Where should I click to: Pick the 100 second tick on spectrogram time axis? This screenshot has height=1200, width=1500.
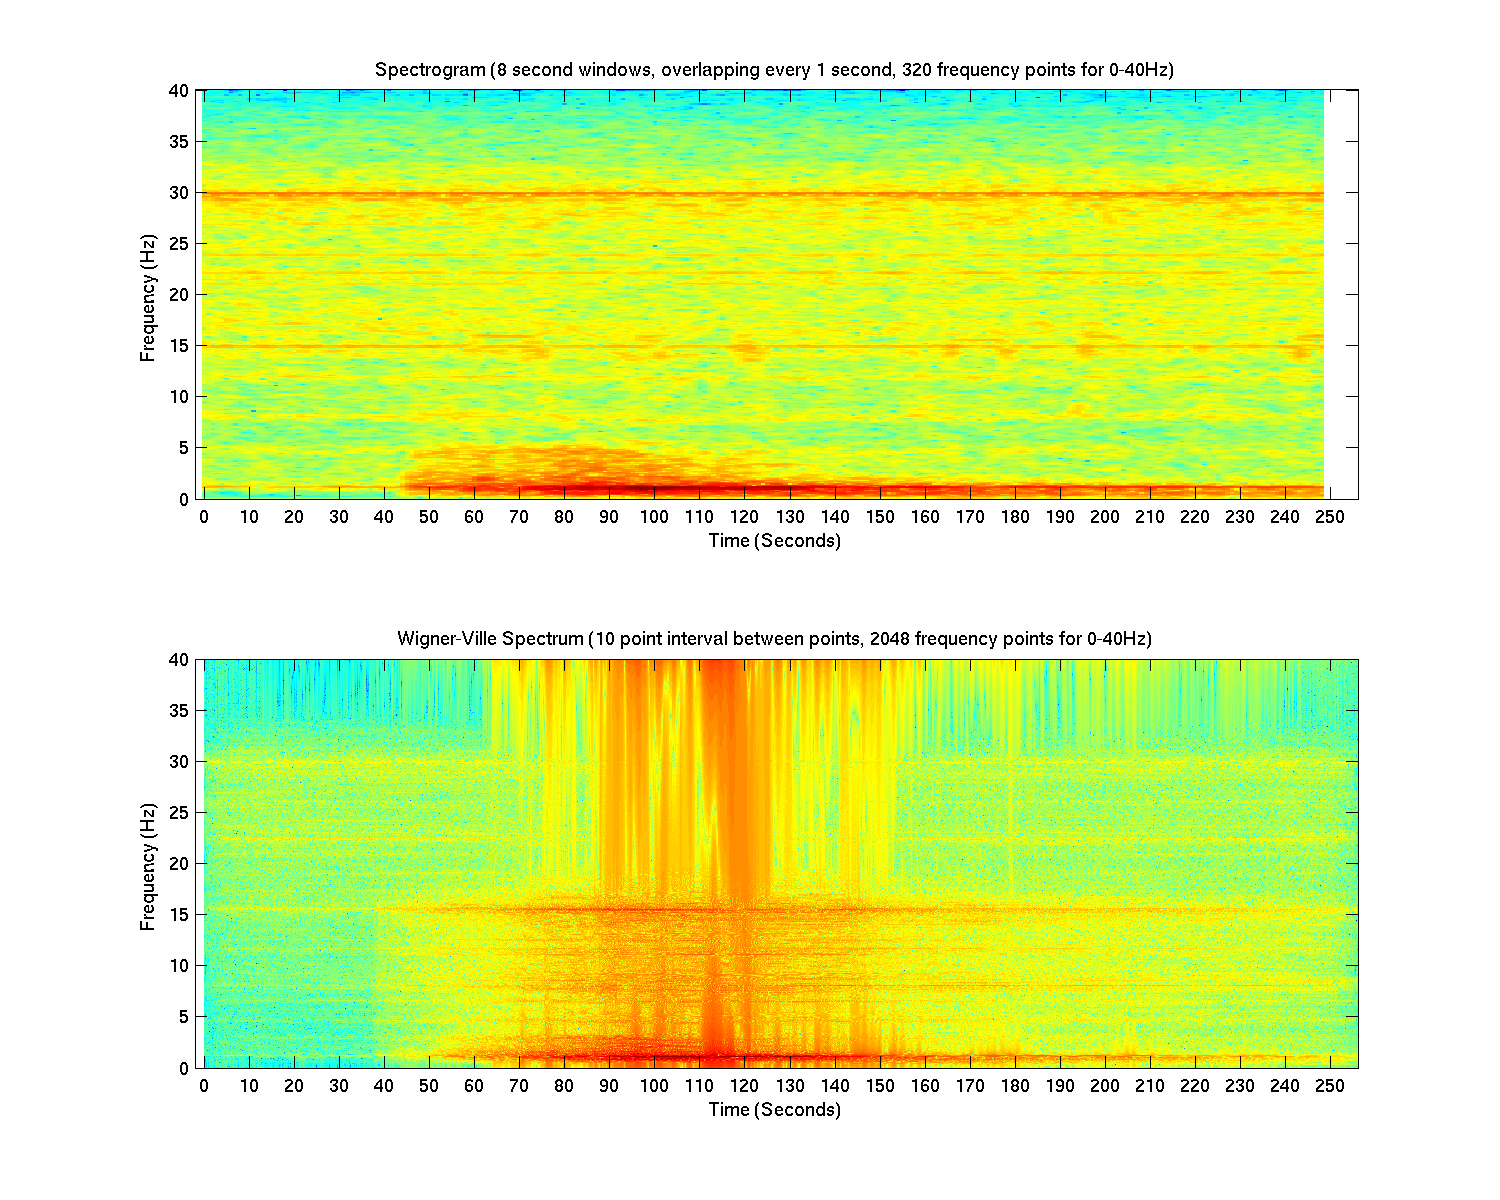point(654,517)
